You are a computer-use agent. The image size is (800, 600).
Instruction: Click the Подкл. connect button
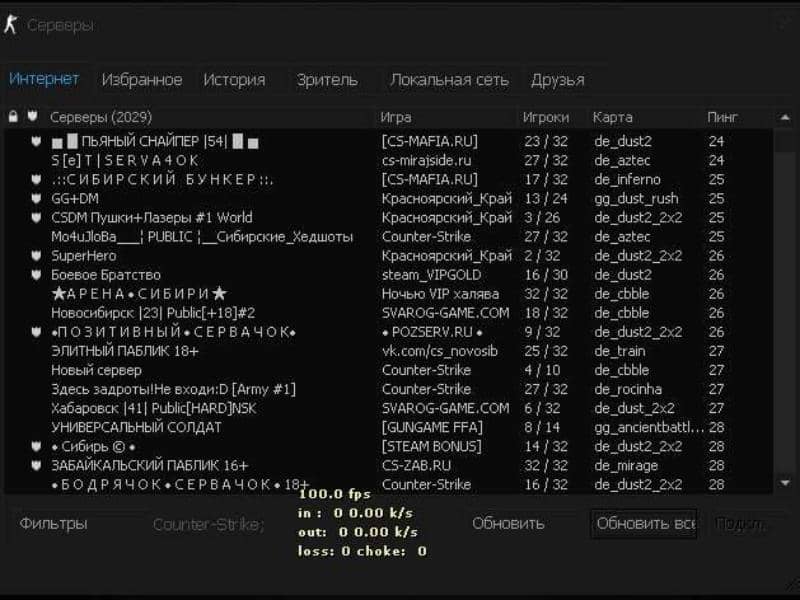[x=740, y=524]
